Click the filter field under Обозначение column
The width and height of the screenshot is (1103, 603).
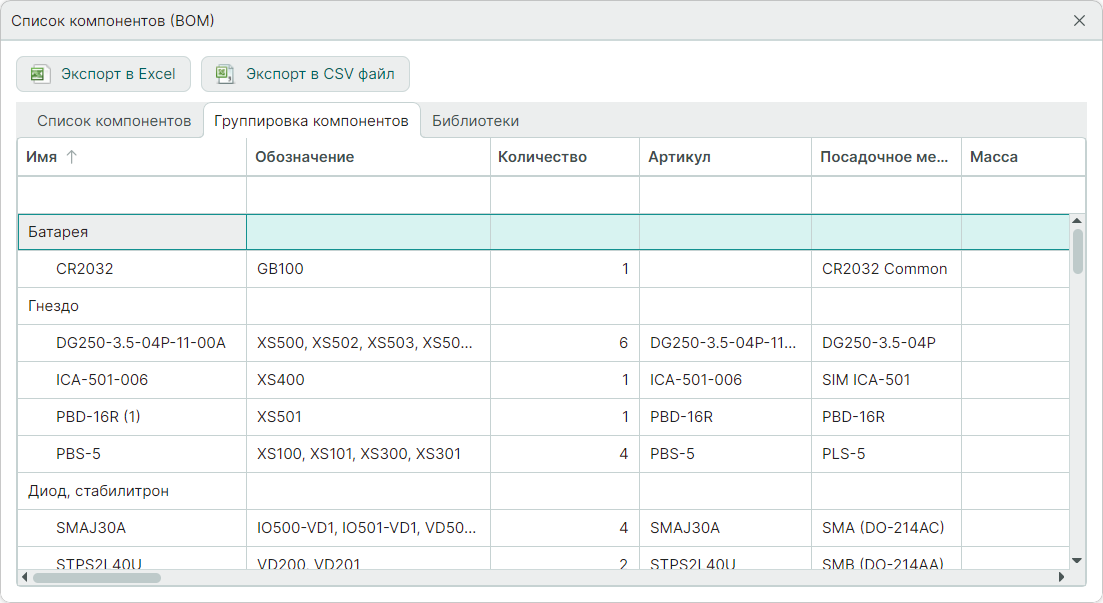click(368, 194)
